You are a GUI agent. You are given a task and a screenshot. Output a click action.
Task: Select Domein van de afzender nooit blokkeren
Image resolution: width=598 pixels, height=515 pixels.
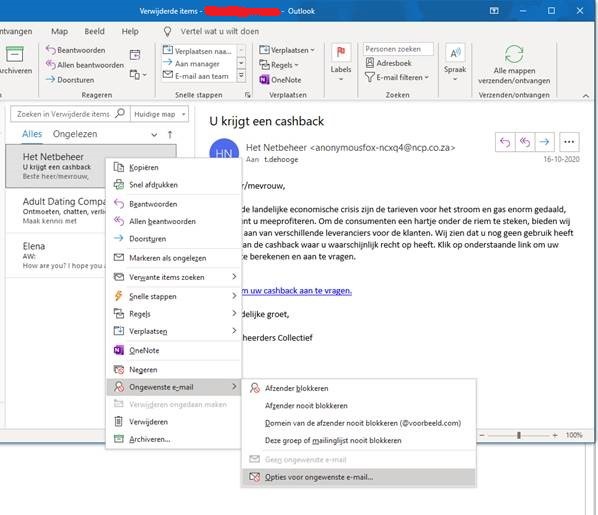click(359, 423)
